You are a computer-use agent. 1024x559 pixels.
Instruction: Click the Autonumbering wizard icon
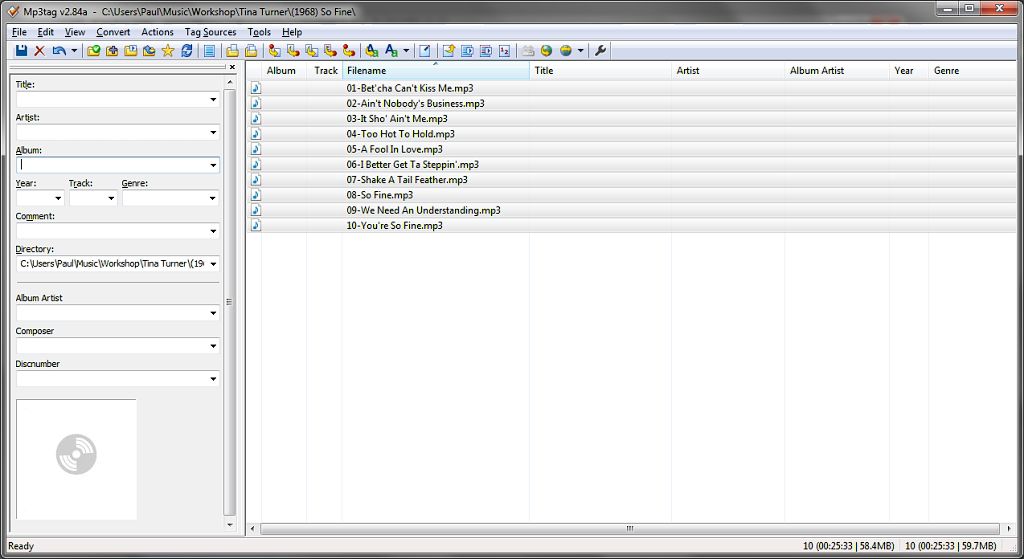tap(504, 50)
